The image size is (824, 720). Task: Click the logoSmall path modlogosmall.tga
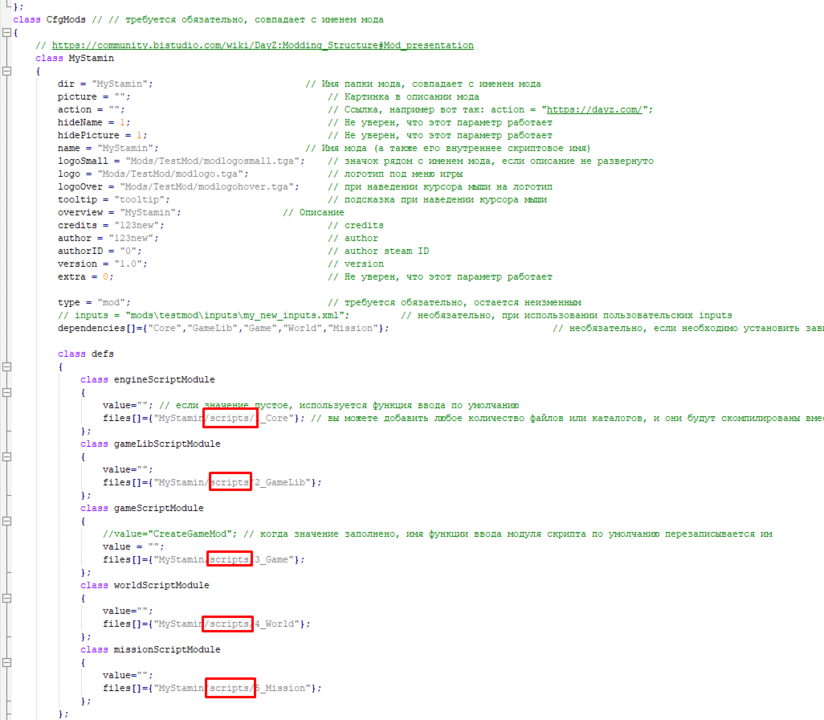(x=181, y=161)
